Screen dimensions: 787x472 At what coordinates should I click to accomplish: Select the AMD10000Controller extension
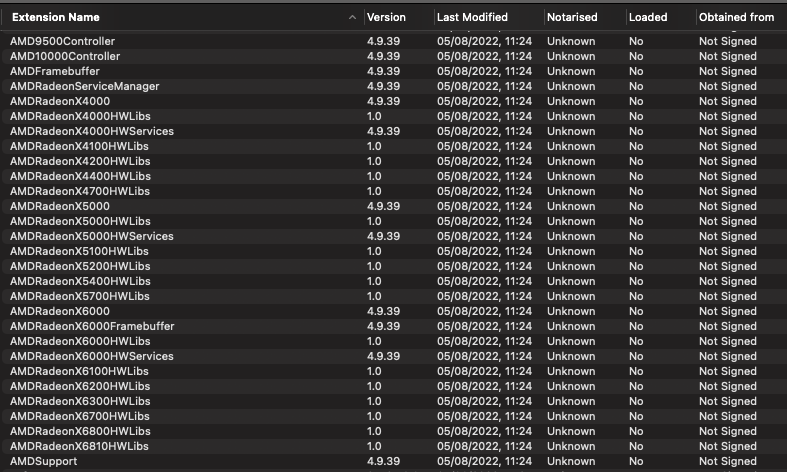click(394, 56)
